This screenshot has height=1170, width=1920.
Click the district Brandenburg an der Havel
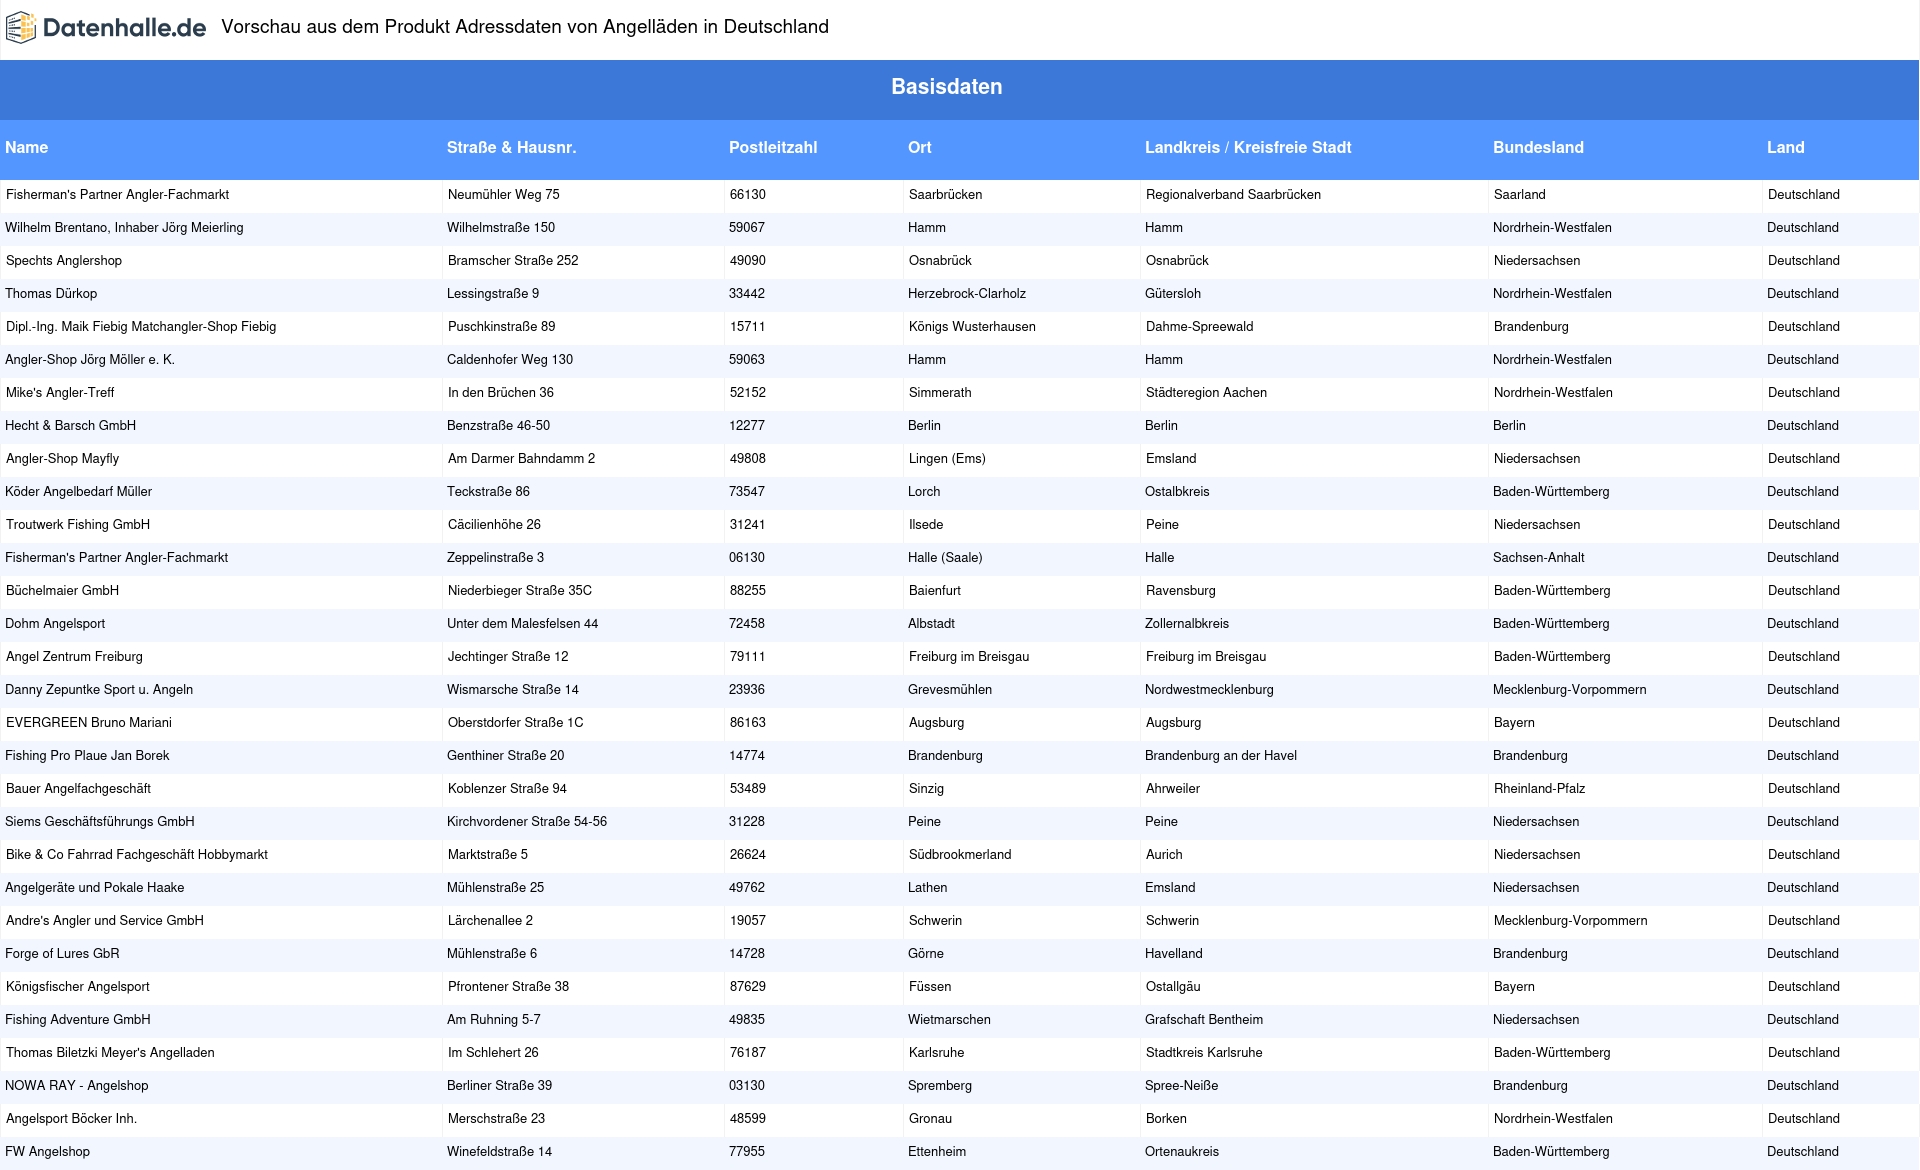(x=1221, y=756)
